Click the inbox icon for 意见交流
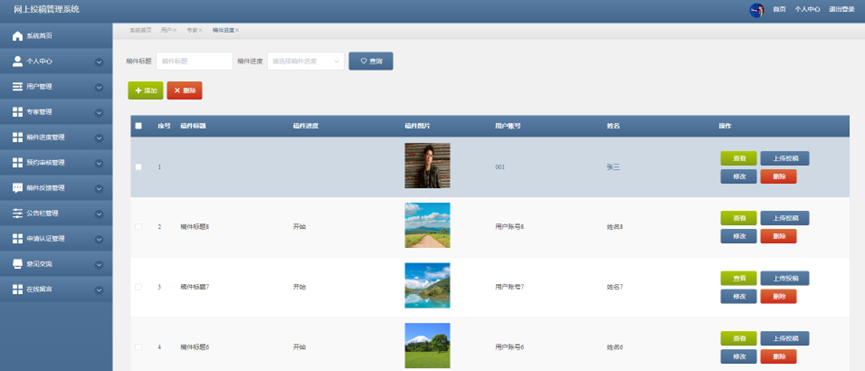Screen dimensions: 865x371 click(18, 264)
